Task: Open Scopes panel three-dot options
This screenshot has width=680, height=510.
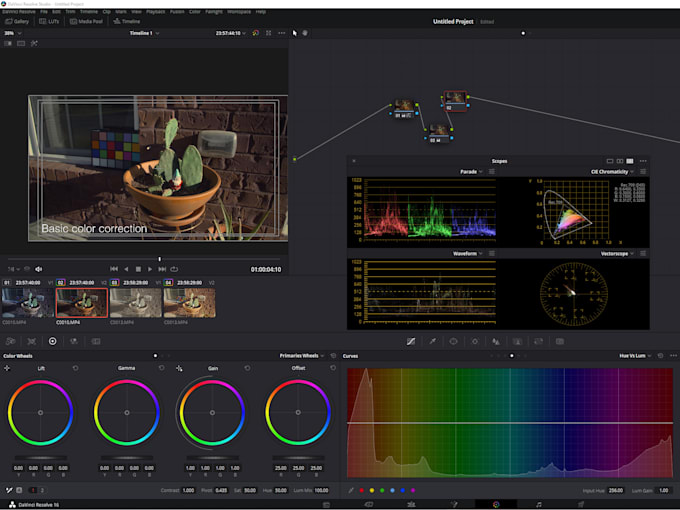Action: tap(643, 161)
